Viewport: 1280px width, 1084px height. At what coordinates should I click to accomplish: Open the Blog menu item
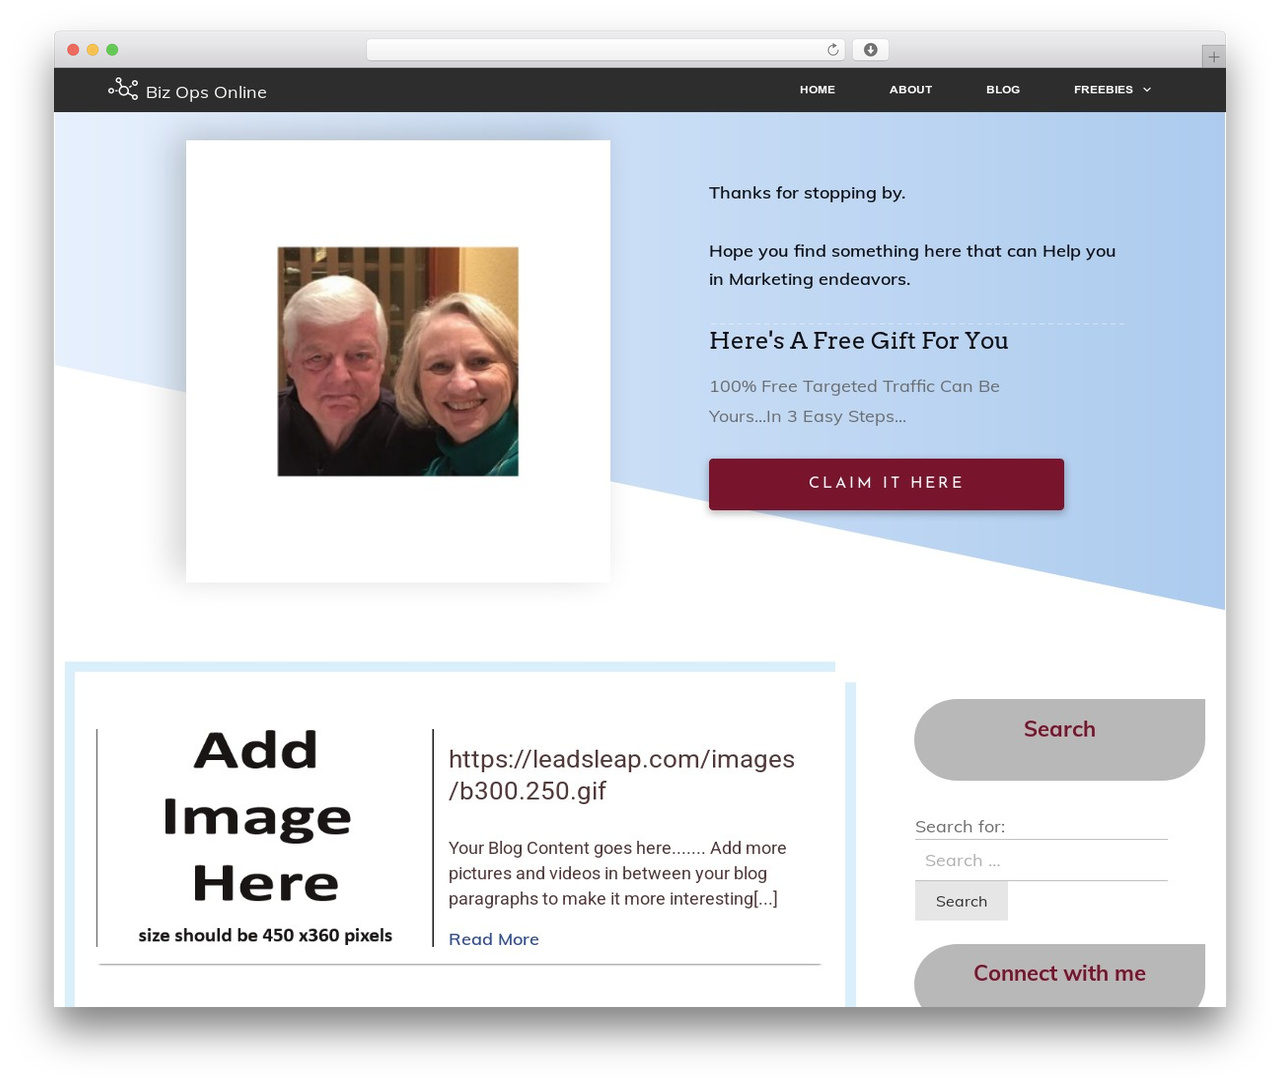(1003, 90)
